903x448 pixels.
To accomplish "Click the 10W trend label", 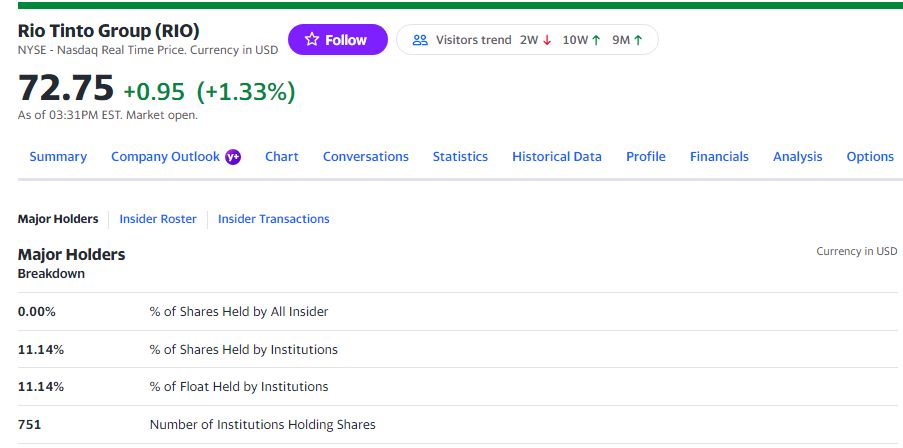I will [x=575, y=40].
